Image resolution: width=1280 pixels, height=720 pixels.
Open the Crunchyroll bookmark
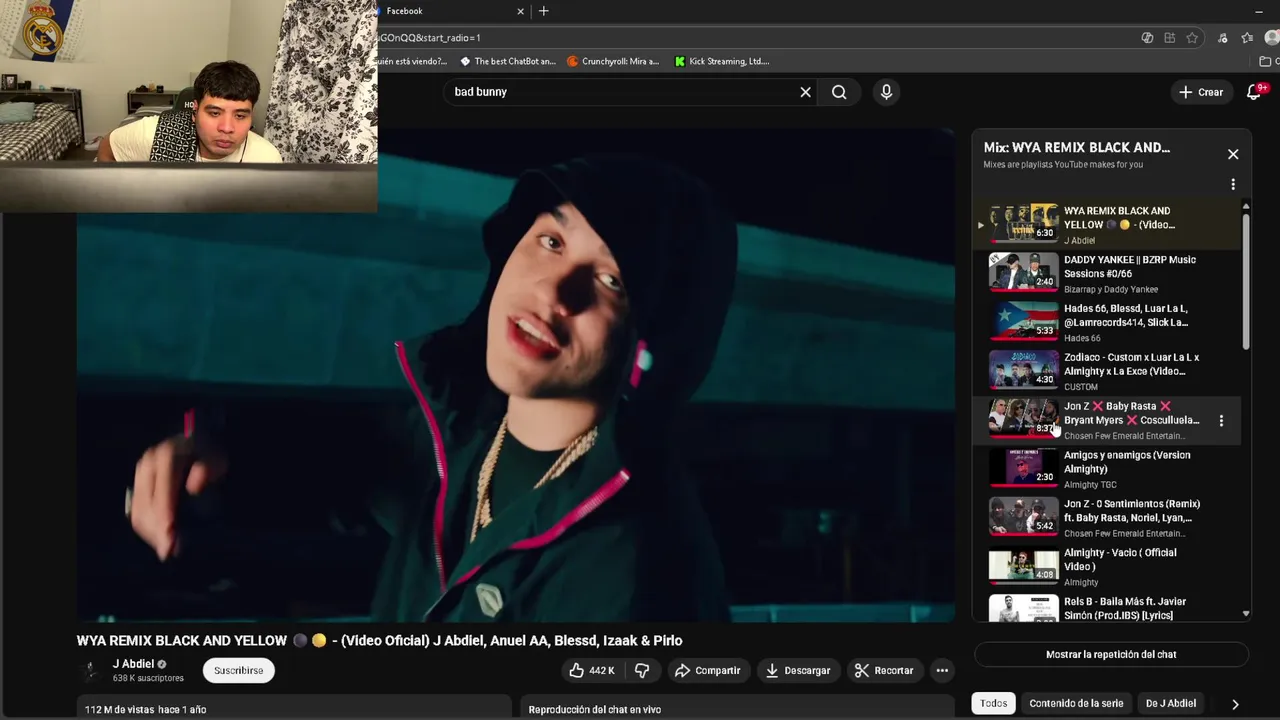click(613, 61)
